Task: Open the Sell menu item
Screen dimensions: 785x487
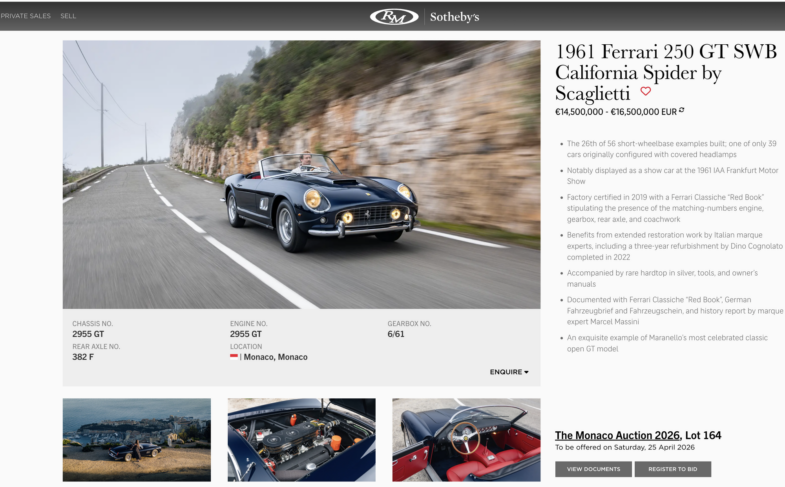Action: pyautogui.click(x=68, y=16)
